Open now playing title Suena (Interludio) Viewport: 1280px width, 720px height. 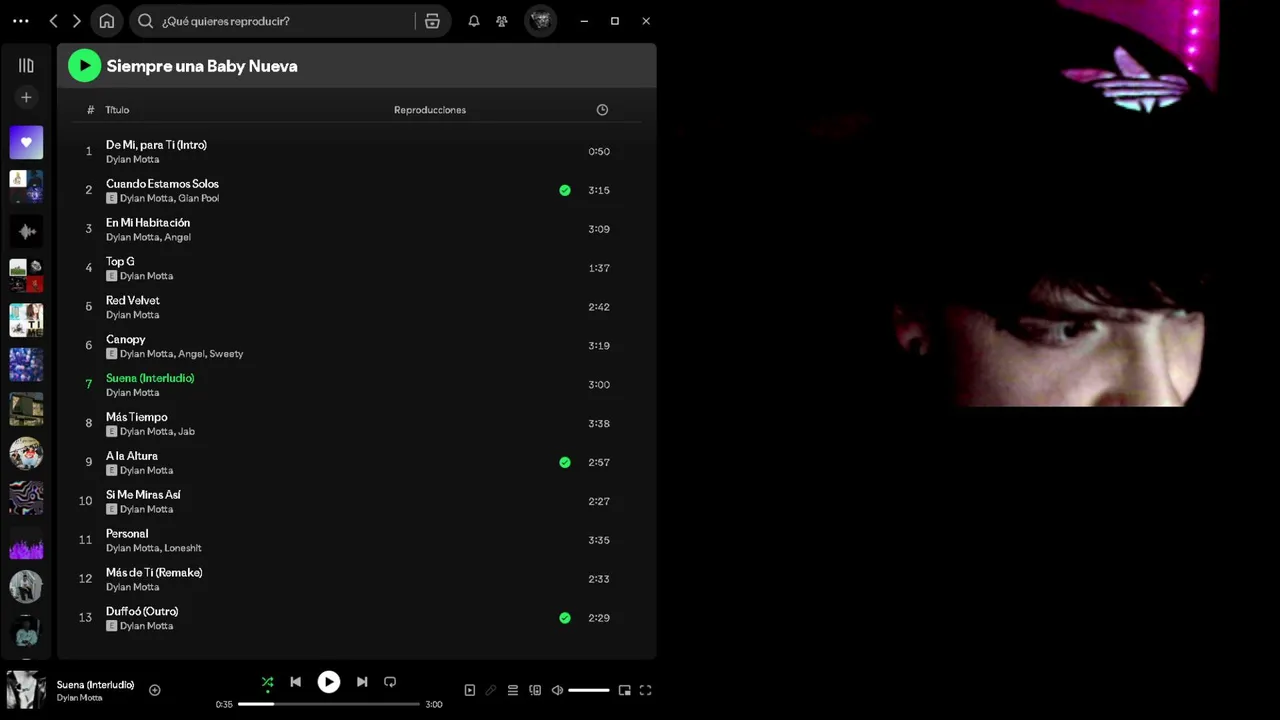tap(95, 685)
